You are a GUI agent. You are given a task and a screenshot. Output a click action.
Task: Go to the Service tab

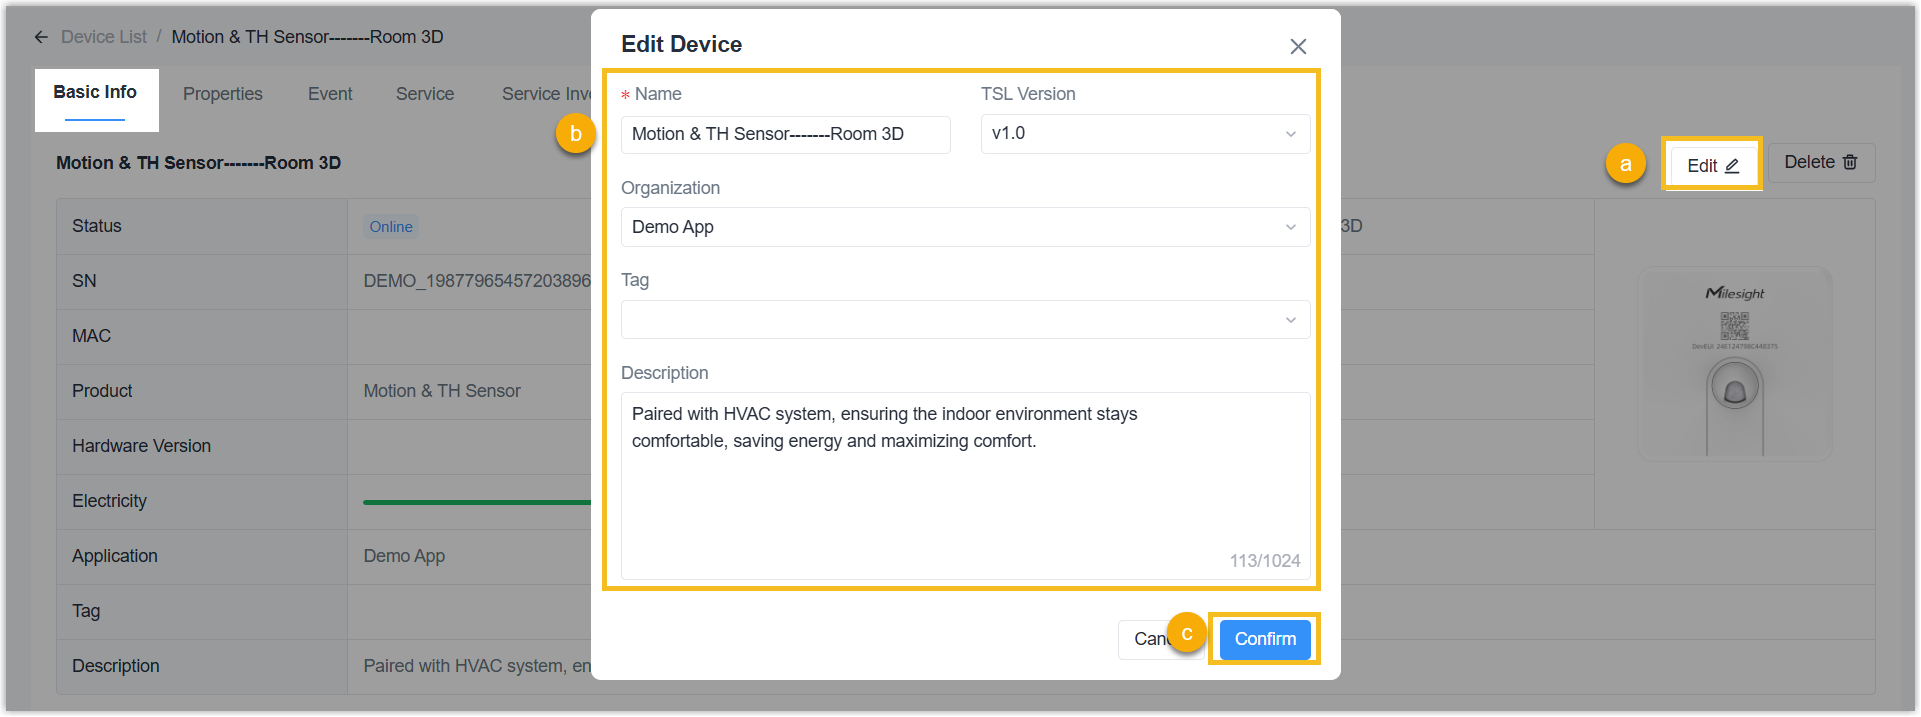425,94
